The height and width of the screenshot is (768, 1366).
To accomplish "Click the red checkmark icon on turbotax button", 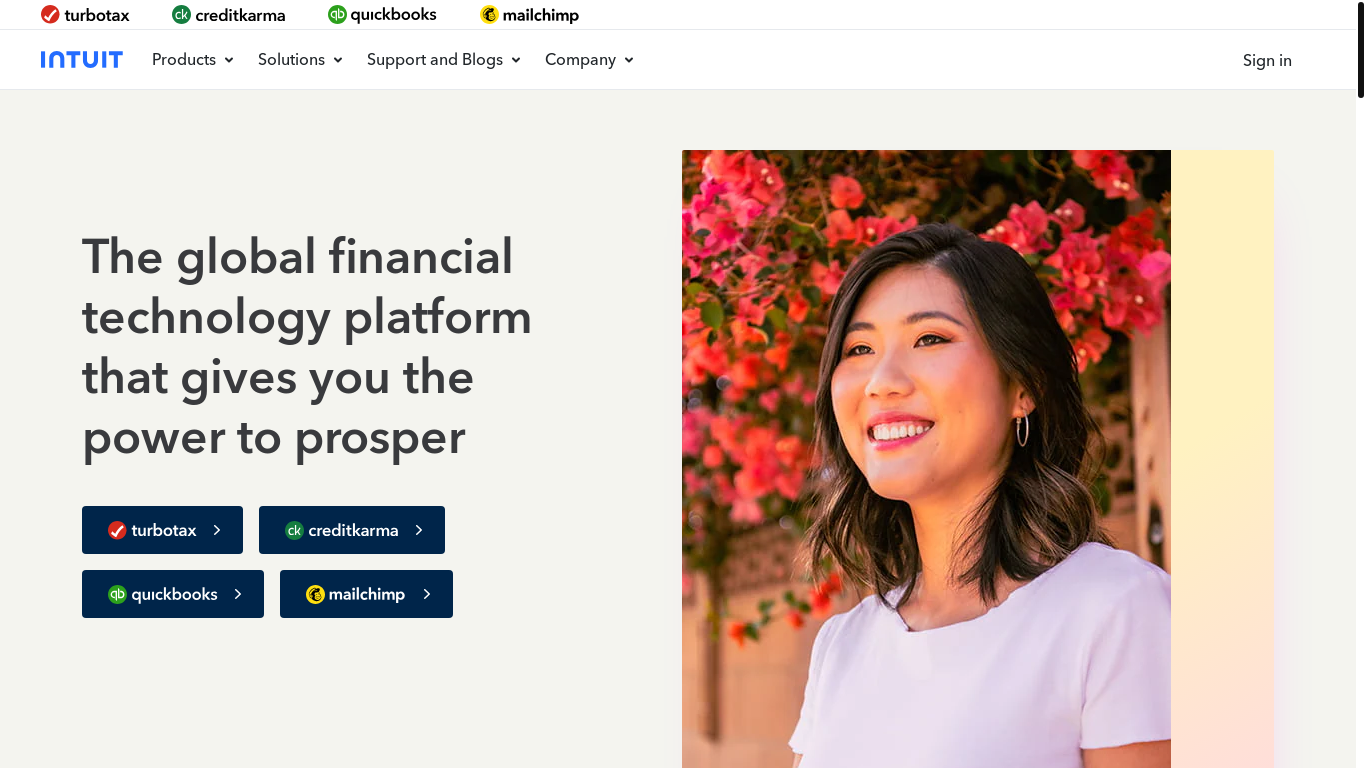I will [117, 530].
